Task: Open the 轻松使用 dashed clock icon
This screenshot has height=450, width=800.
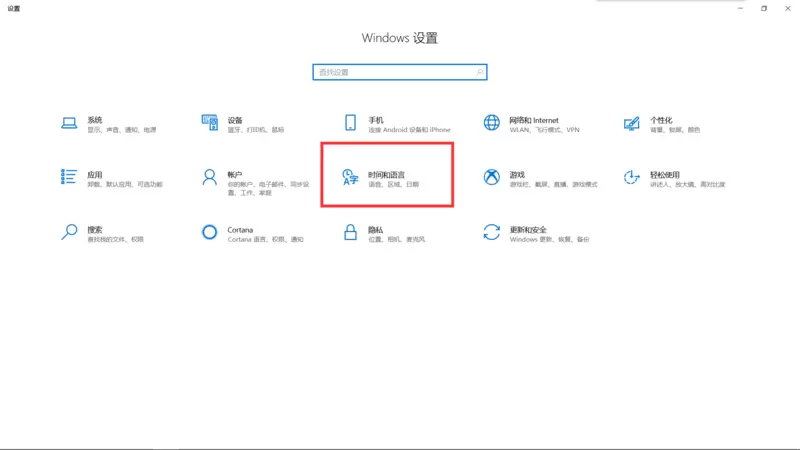Action: click(x=632, y=177)
